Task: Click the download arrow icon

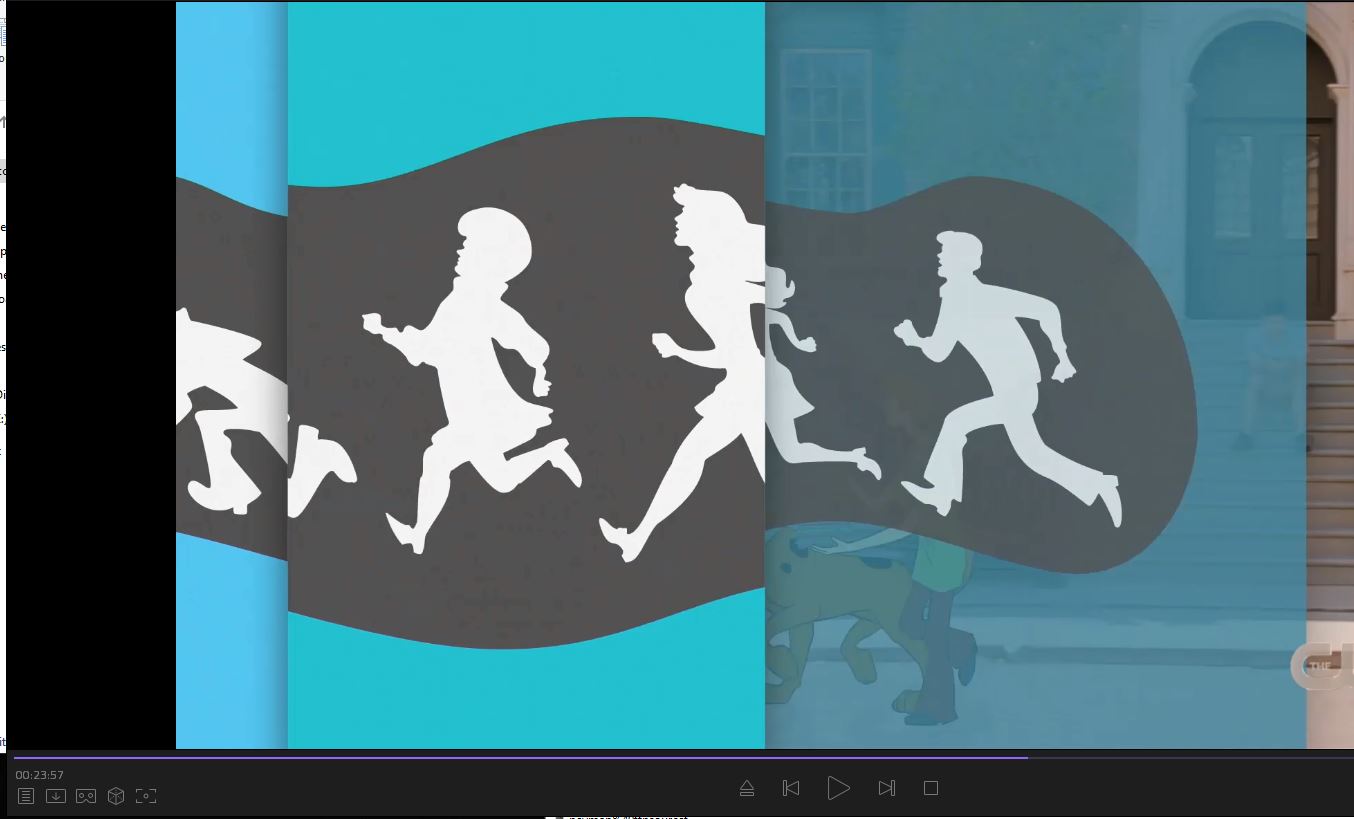Action: point(56,796)
